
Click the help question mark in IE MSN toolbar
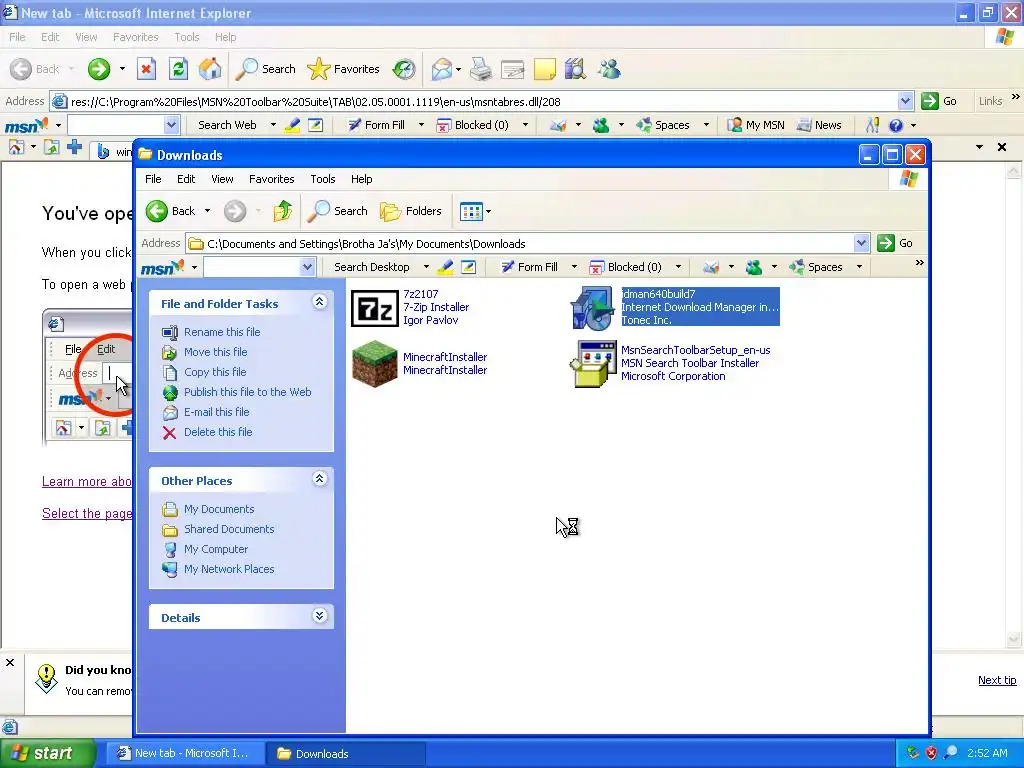pos(896,125)
